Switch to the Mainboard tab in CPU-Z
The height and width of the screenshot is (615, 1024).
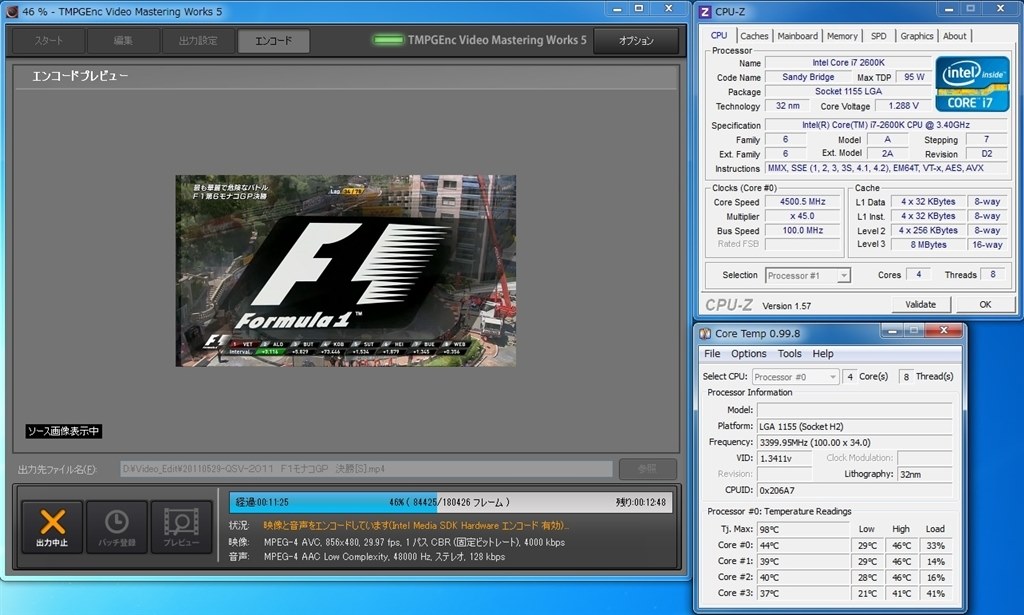pyautogui.click(x=797, y=36)
